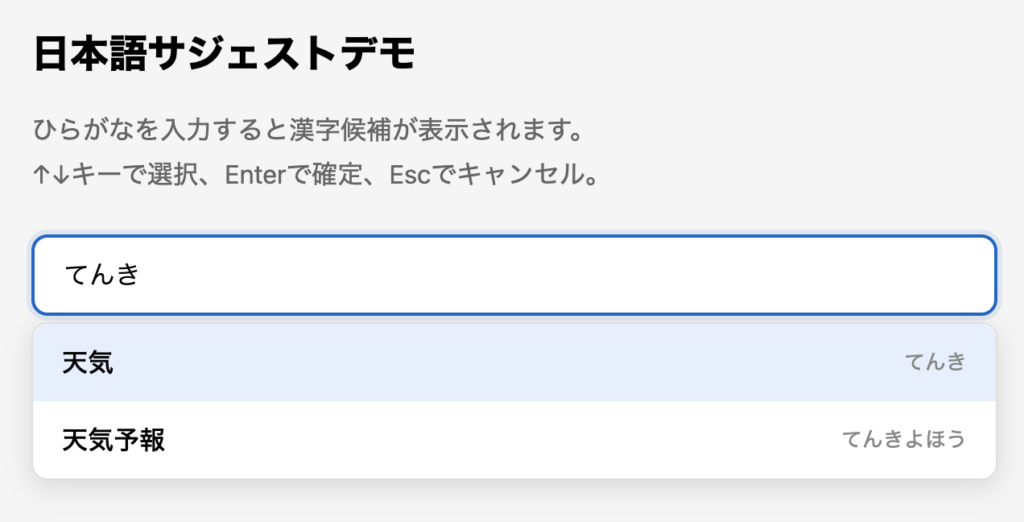The height and width of the screenshot is (522, 1024).
Task: Click the 天気 kanji text in the dropdown
Action: coord(88,362)
